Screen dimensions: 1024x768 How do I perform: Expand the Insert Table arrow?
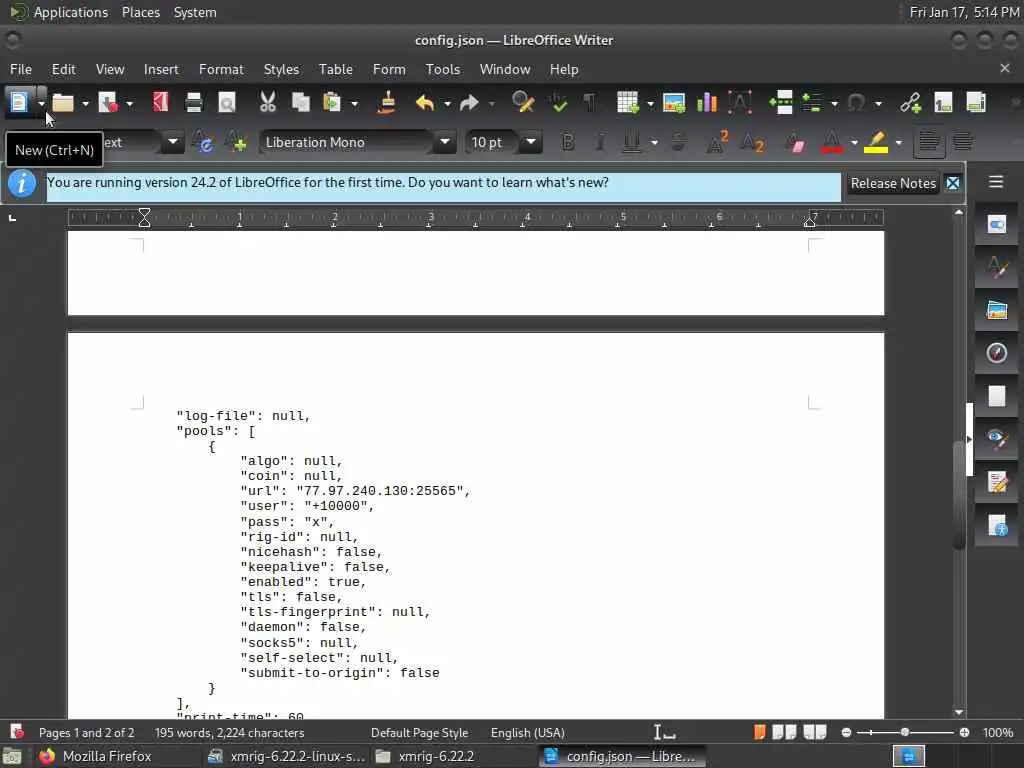click(x=650, y=103)
